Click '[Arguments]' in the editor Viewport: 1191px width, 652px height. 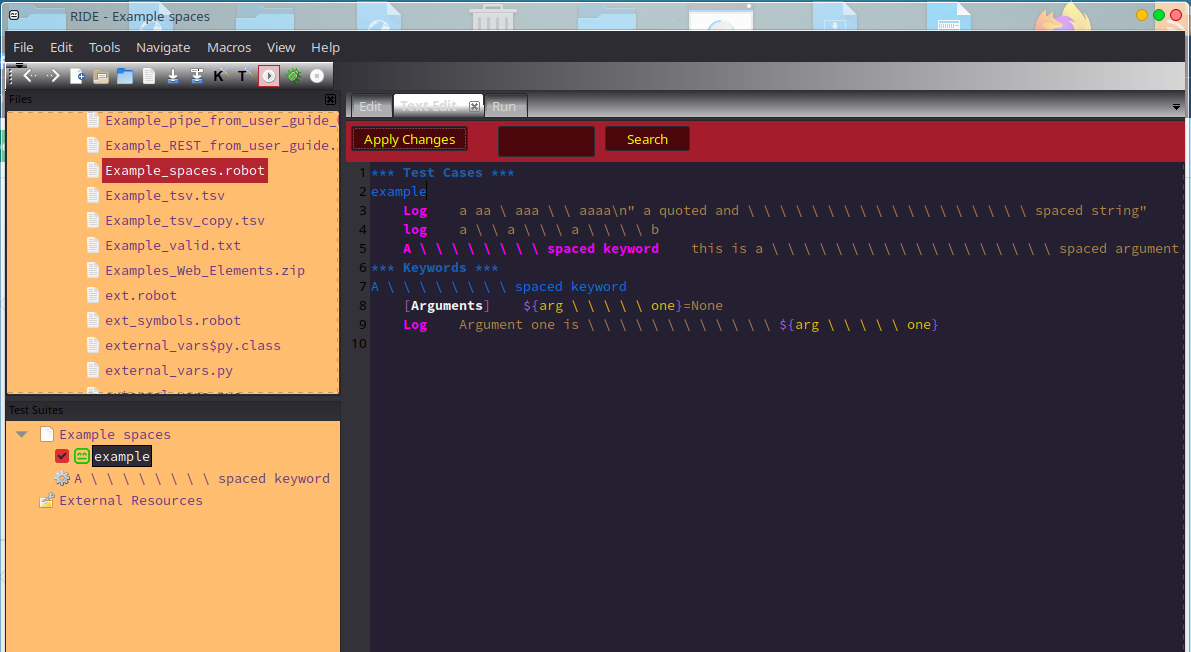pyautogui.click(x=447, y=305)
